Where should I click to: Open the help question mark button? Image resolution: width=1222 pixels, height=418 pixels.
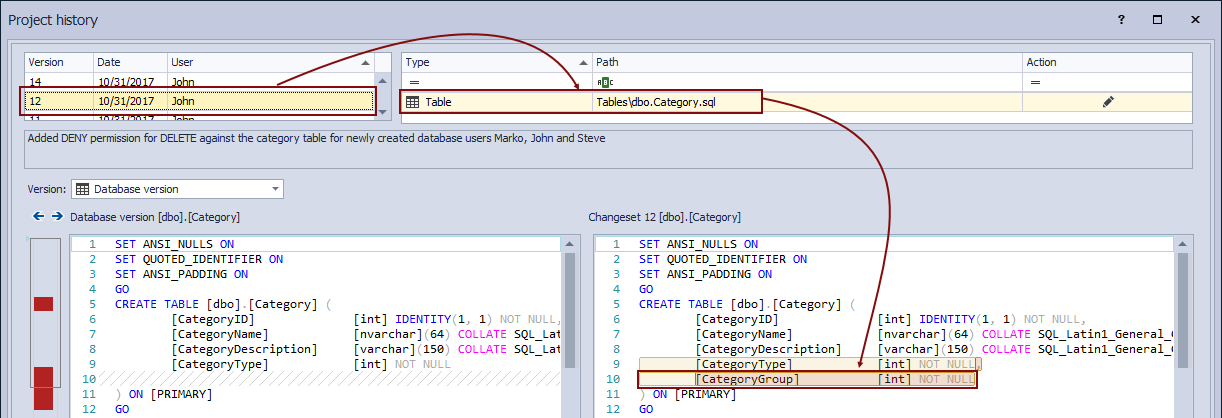tap(1122, 20)
